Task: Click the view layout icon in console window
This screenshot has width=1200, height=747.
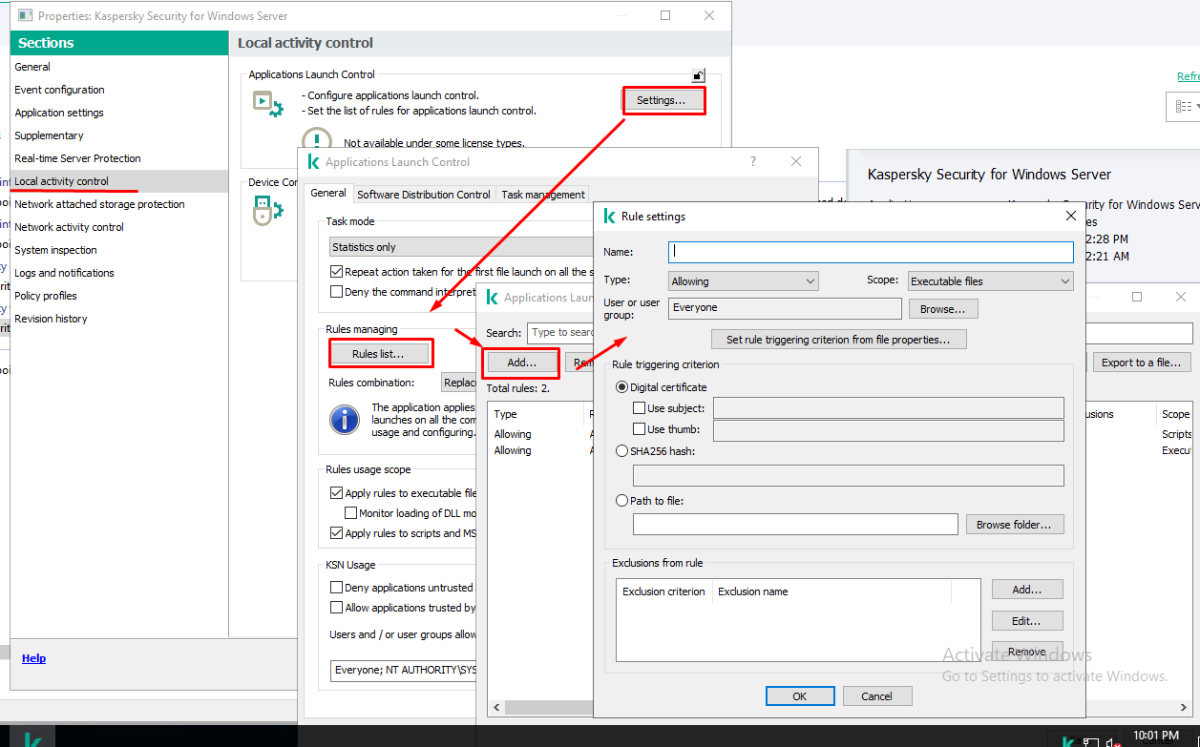Action: pos(1184,107)
